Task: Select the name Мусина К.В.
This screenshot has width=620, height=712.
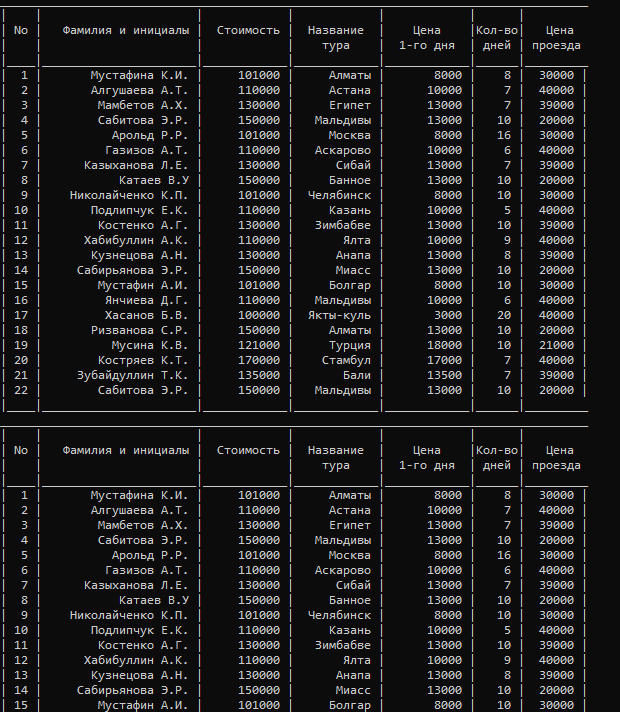Action: coord(150,345)
